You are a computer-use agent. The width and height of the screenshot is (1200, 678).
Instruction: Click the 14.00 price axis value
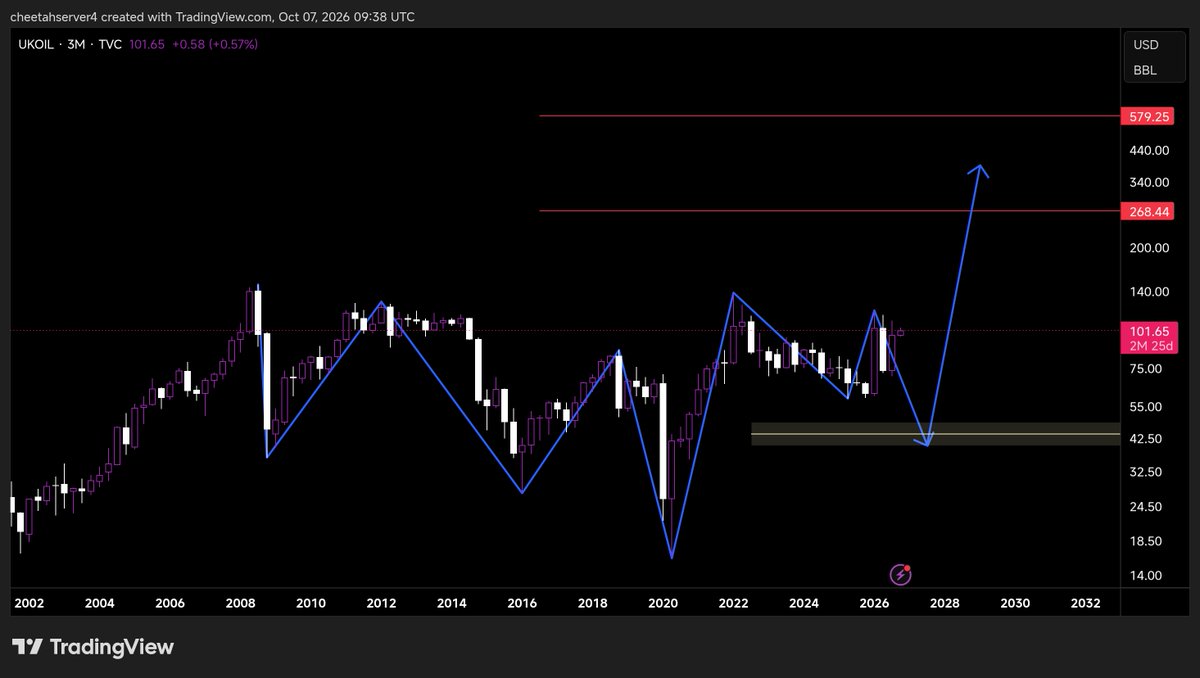point(1148,576)
